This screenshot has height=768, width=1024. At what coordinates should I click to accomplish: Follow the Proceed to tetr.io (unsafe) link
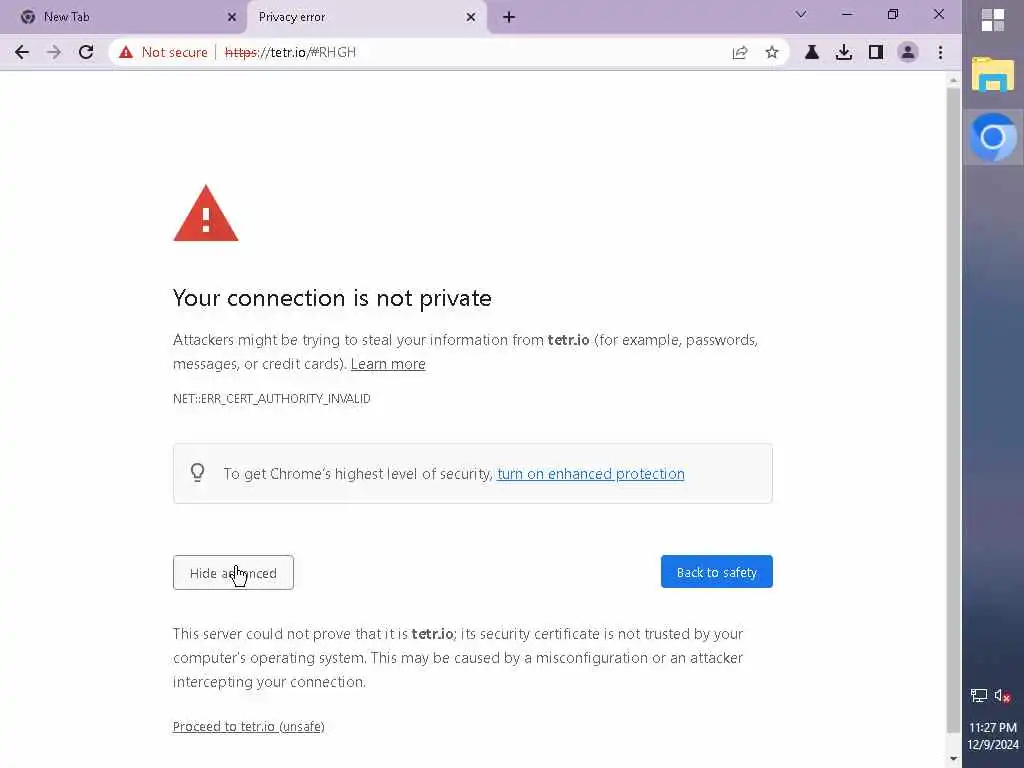(248, 727)
